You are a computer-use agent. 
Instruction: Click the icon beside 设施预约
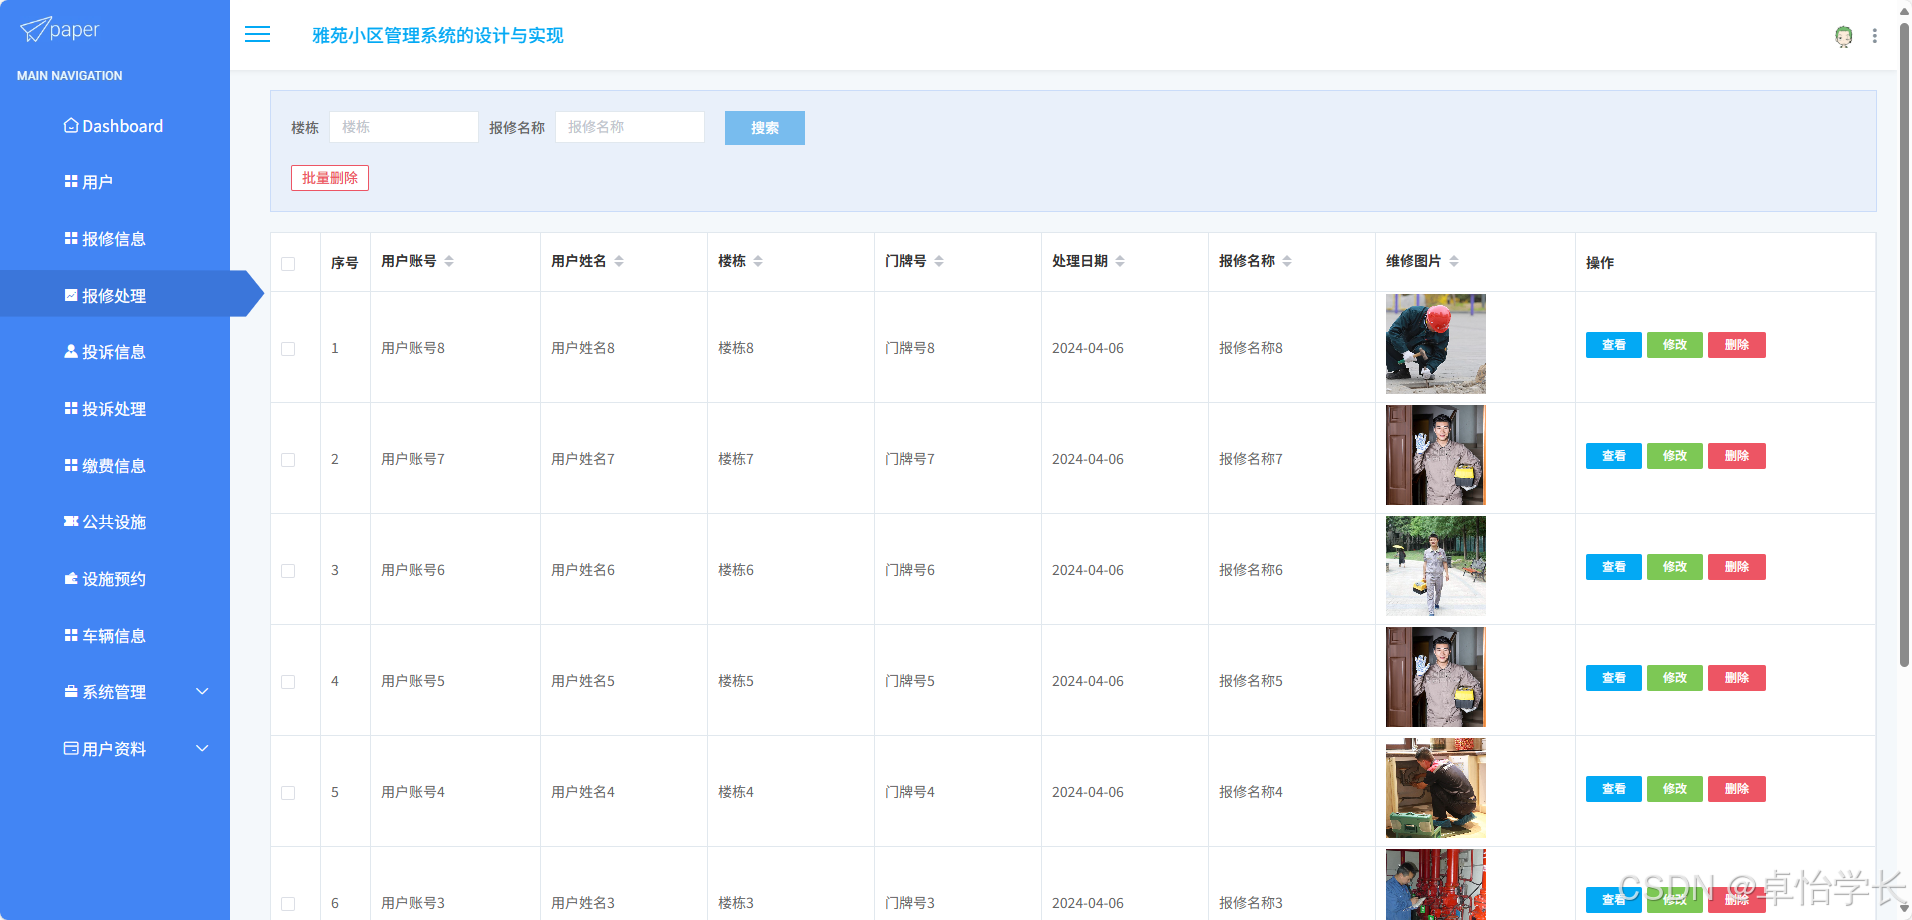[71, 579]
